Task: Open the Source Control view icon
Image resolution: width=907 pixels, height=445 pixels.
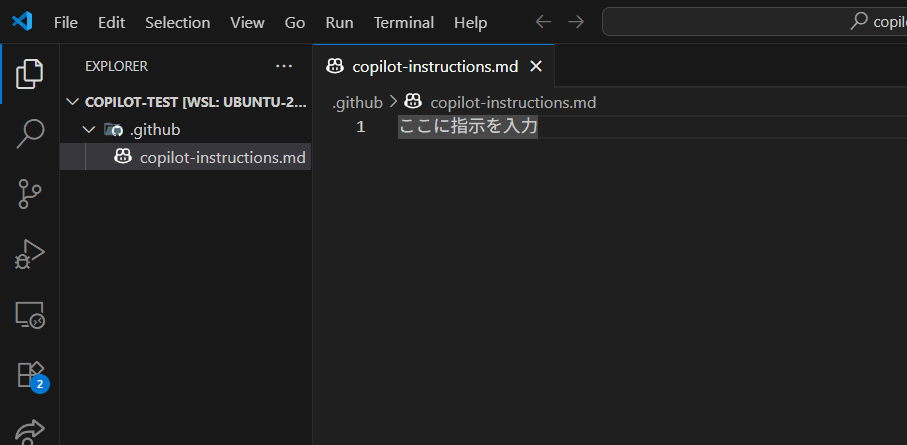Action: coord(30,194)
